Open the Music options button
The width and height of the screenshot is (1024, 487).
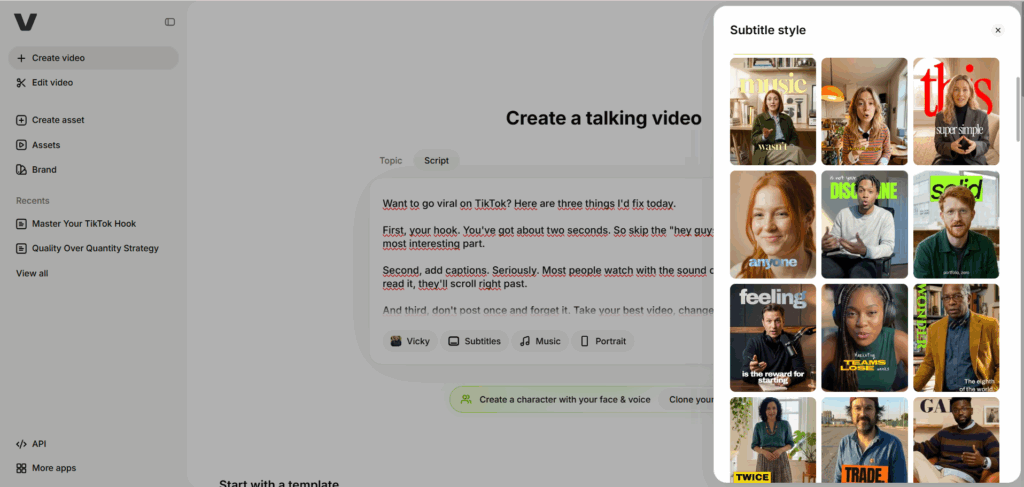(540, 341)
